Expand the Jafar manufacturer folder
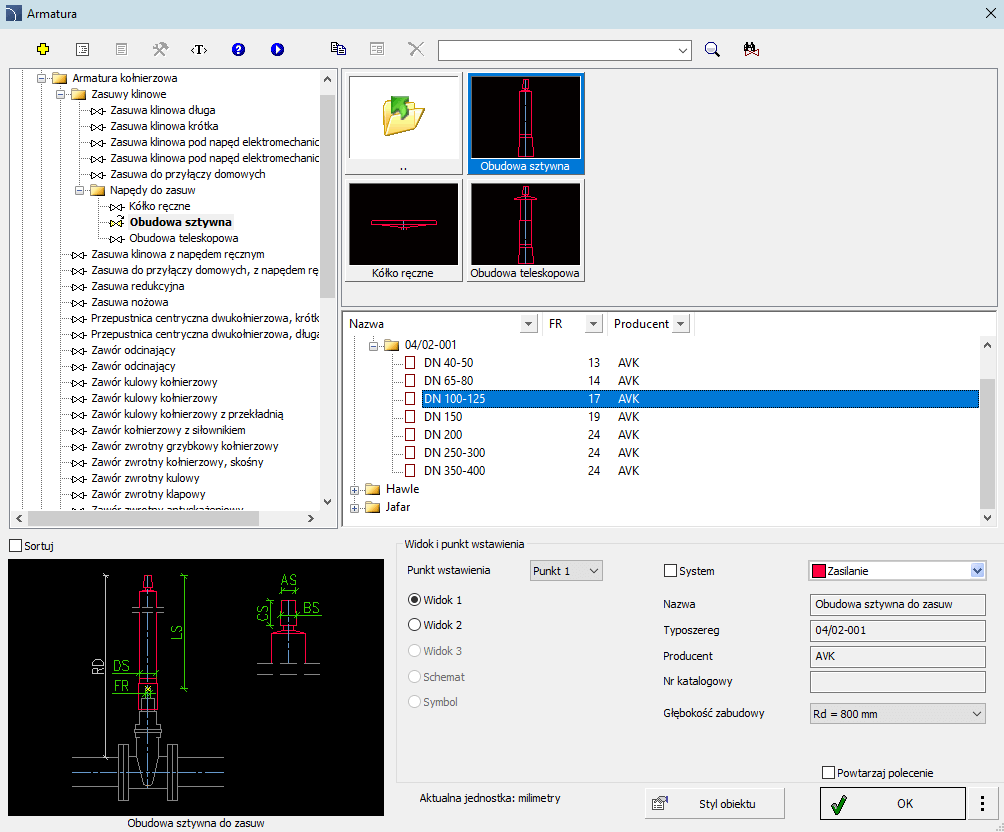The image size is (1004, 832). (x=354, y=508)
